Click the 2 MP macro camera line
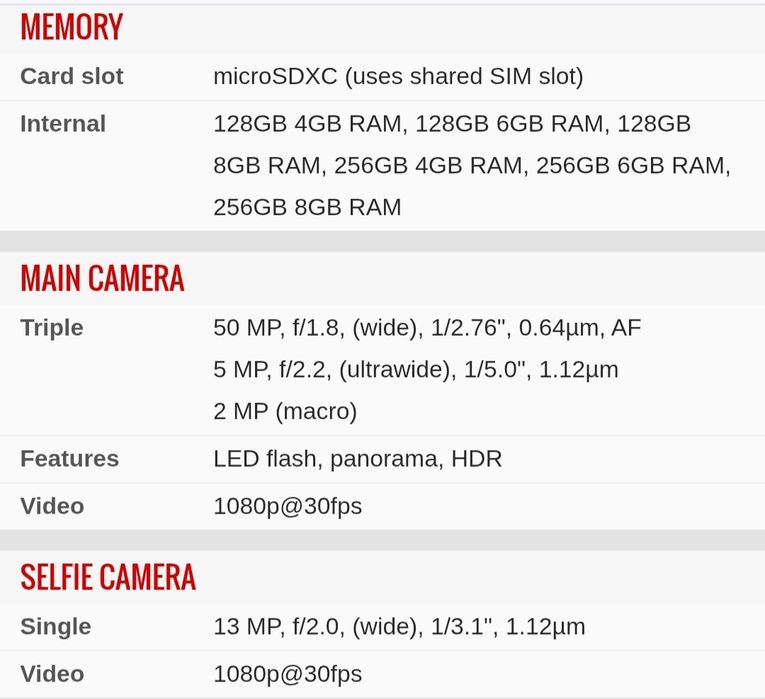The height and width of the screenshot is (699, 765). 285,411
